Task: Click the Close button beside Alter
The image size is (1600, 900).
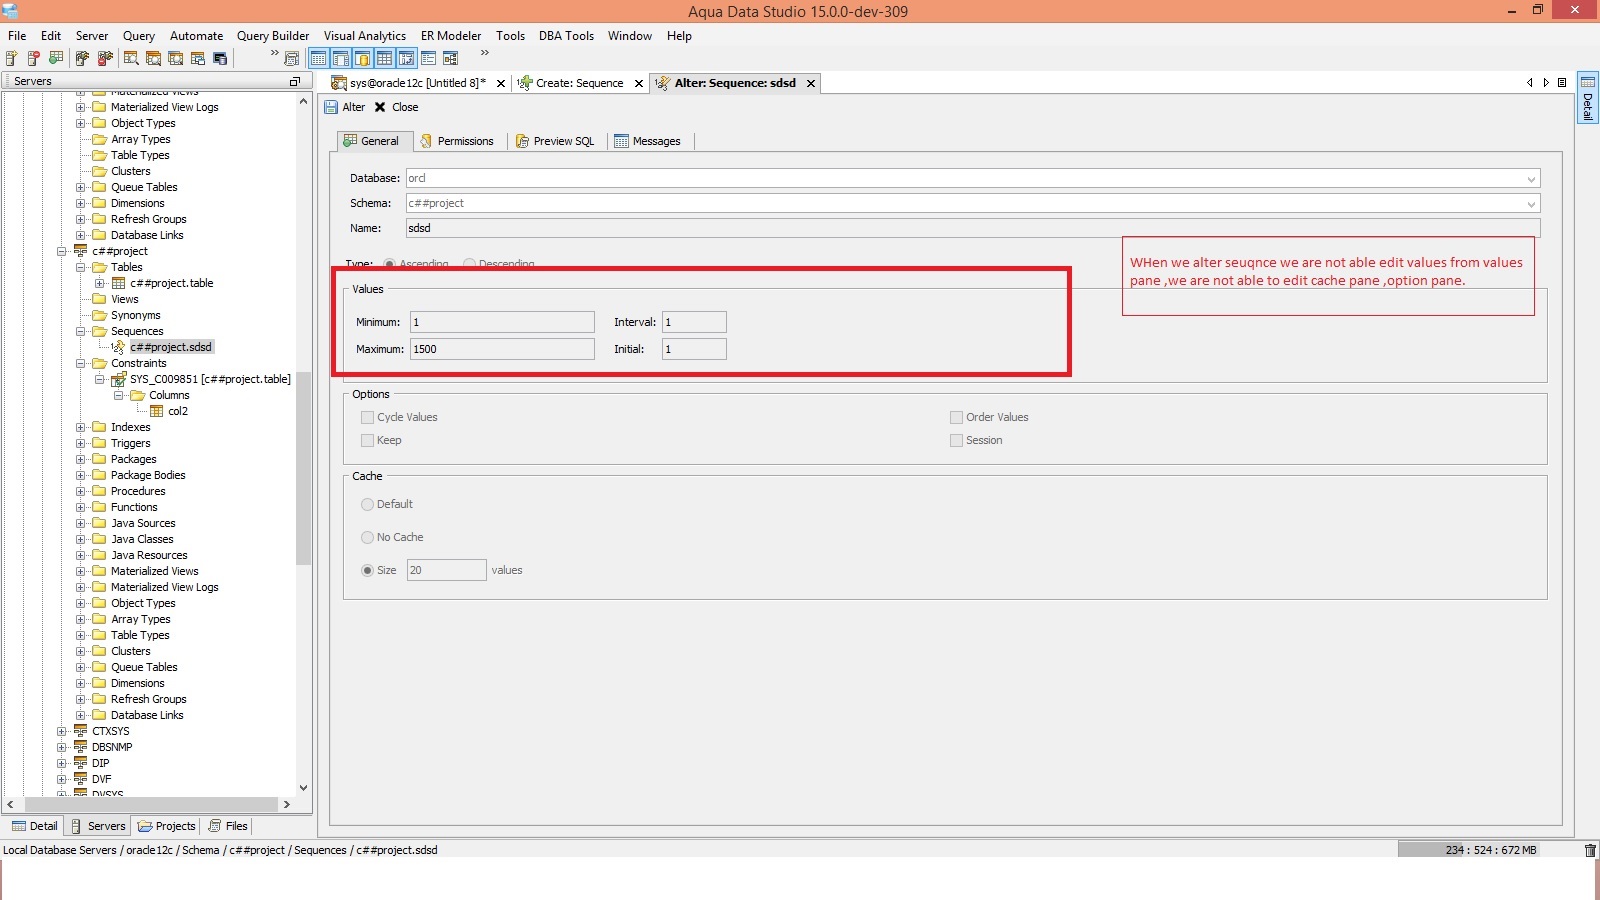Action: coord(396,107)
